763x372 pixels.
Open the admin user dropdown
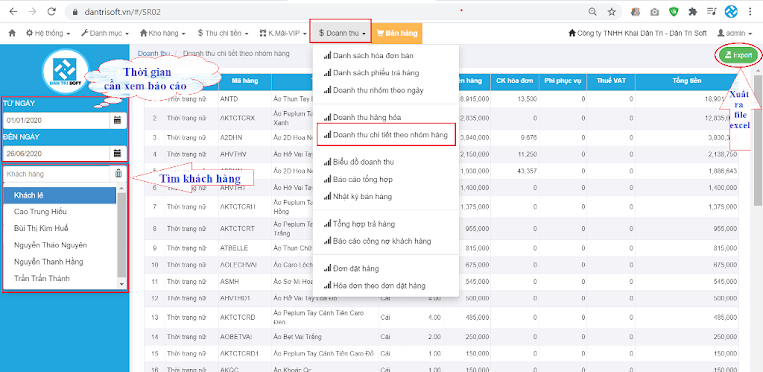tap(735, 33)
